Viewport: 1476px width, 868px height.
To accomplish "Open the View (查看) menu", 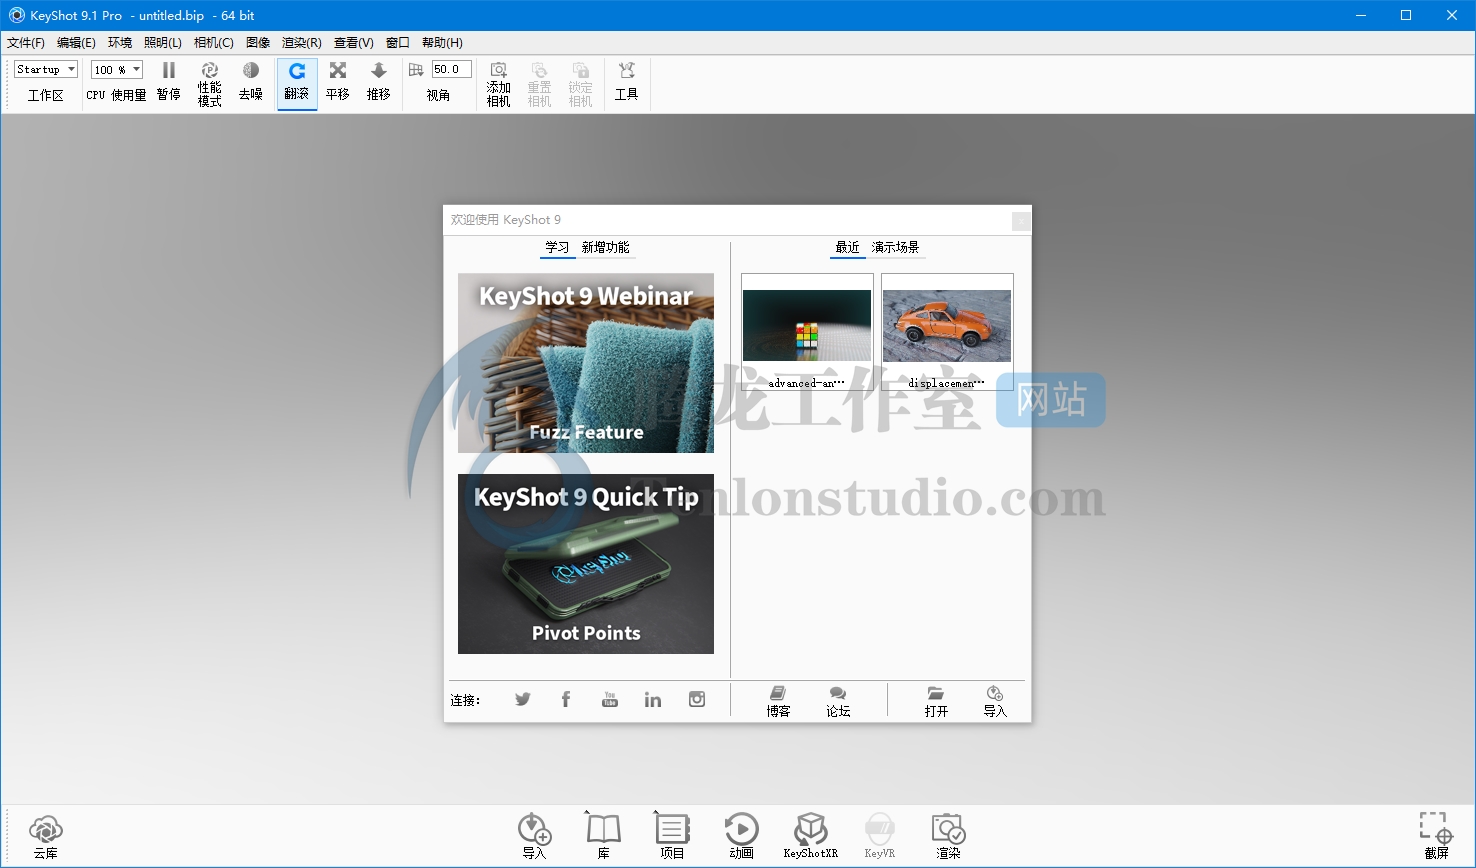I will tap(354, 43).
